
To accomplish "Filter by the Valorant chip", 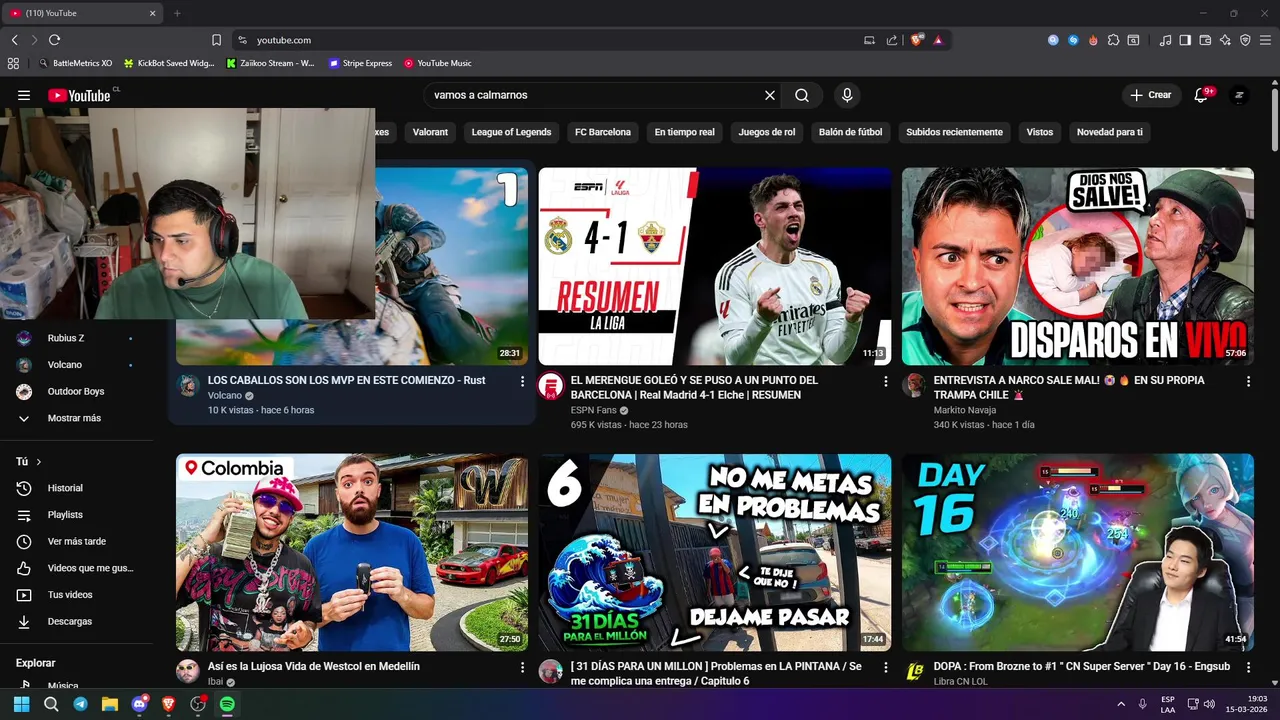I will (x=430, y=132).
